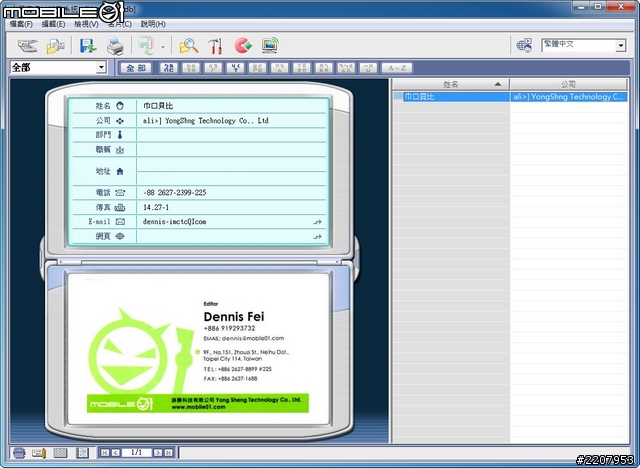Go to next card navigation button
This screenshot has width=640, height=468.
pos(158,452)
